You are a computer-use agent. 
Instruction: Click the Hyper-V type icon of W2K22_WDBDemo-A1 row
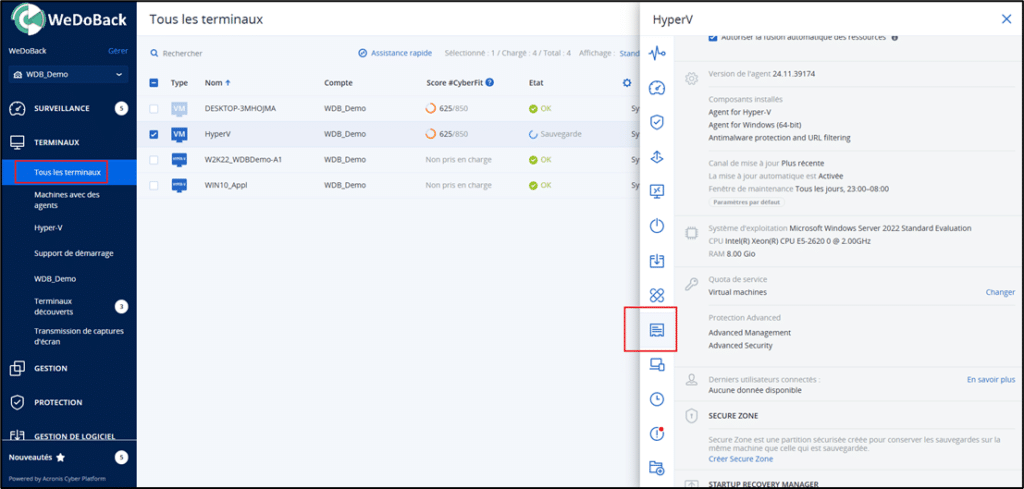click(179, 160)
